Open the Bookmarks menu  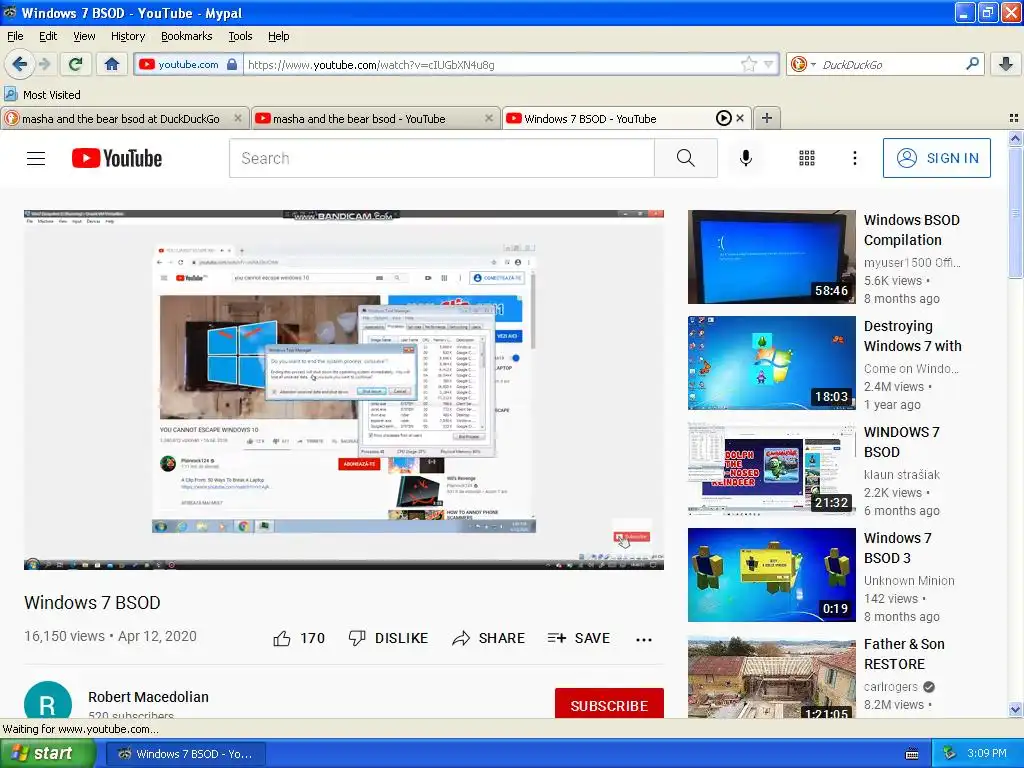(186, 36)
